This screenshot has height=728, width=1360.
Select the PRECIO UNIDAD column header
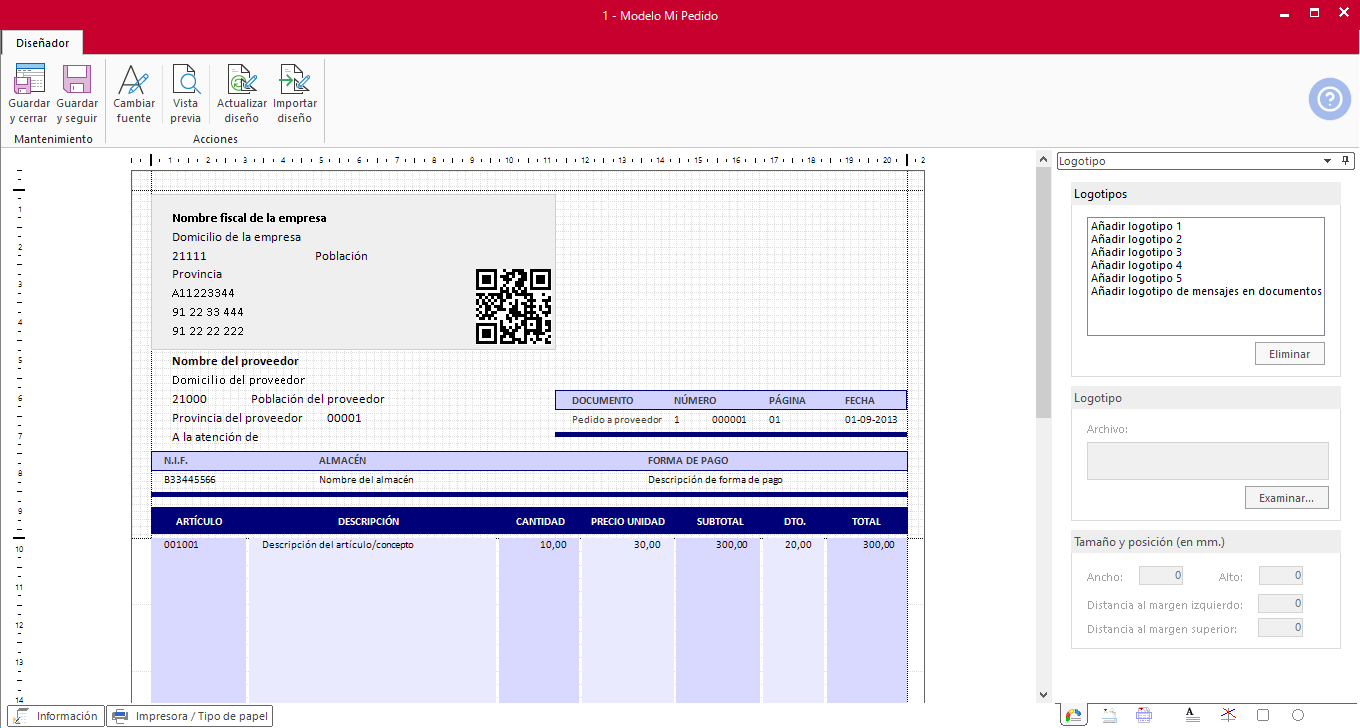[x=628, y=522]
